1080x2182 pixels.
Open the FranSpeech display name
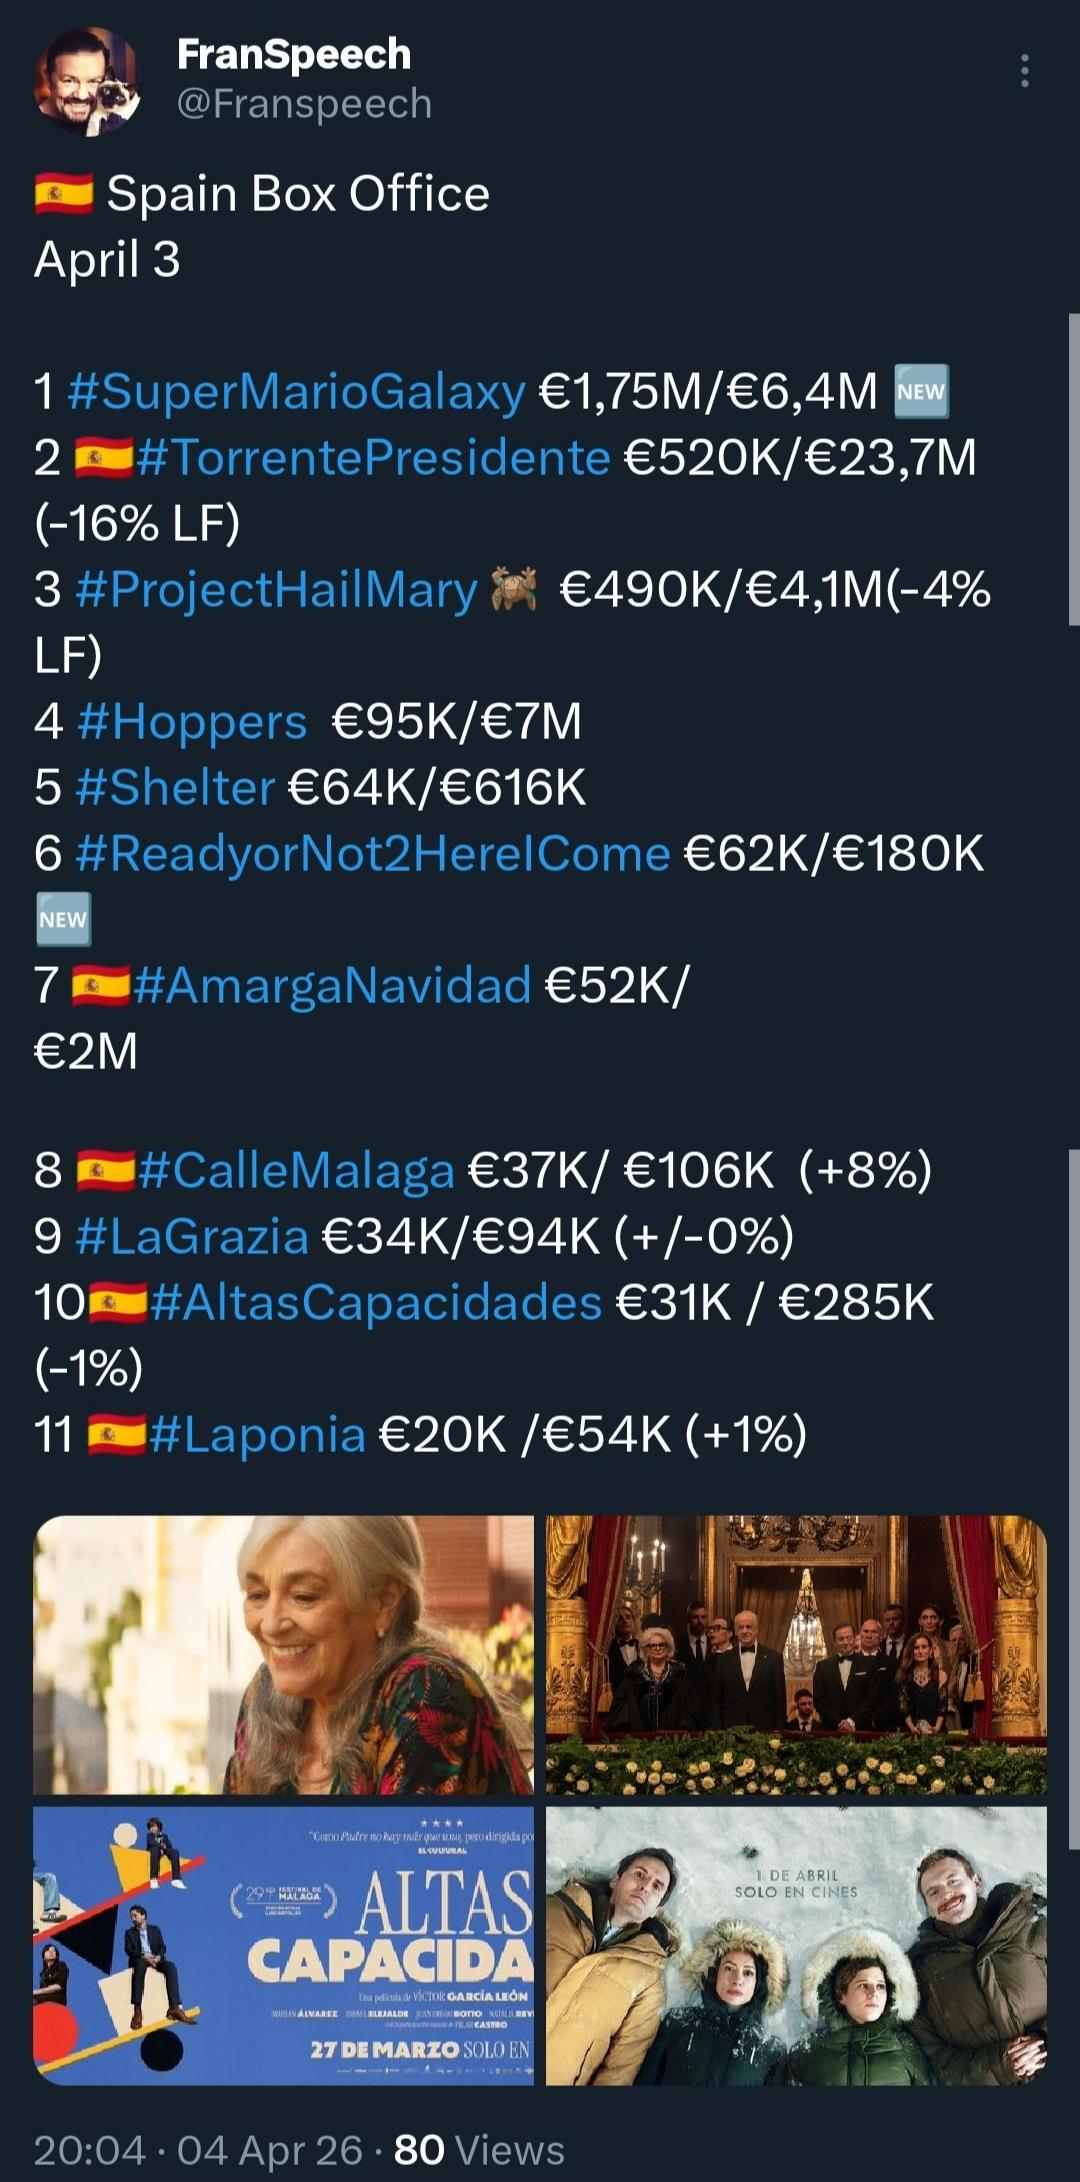point(294,54)
